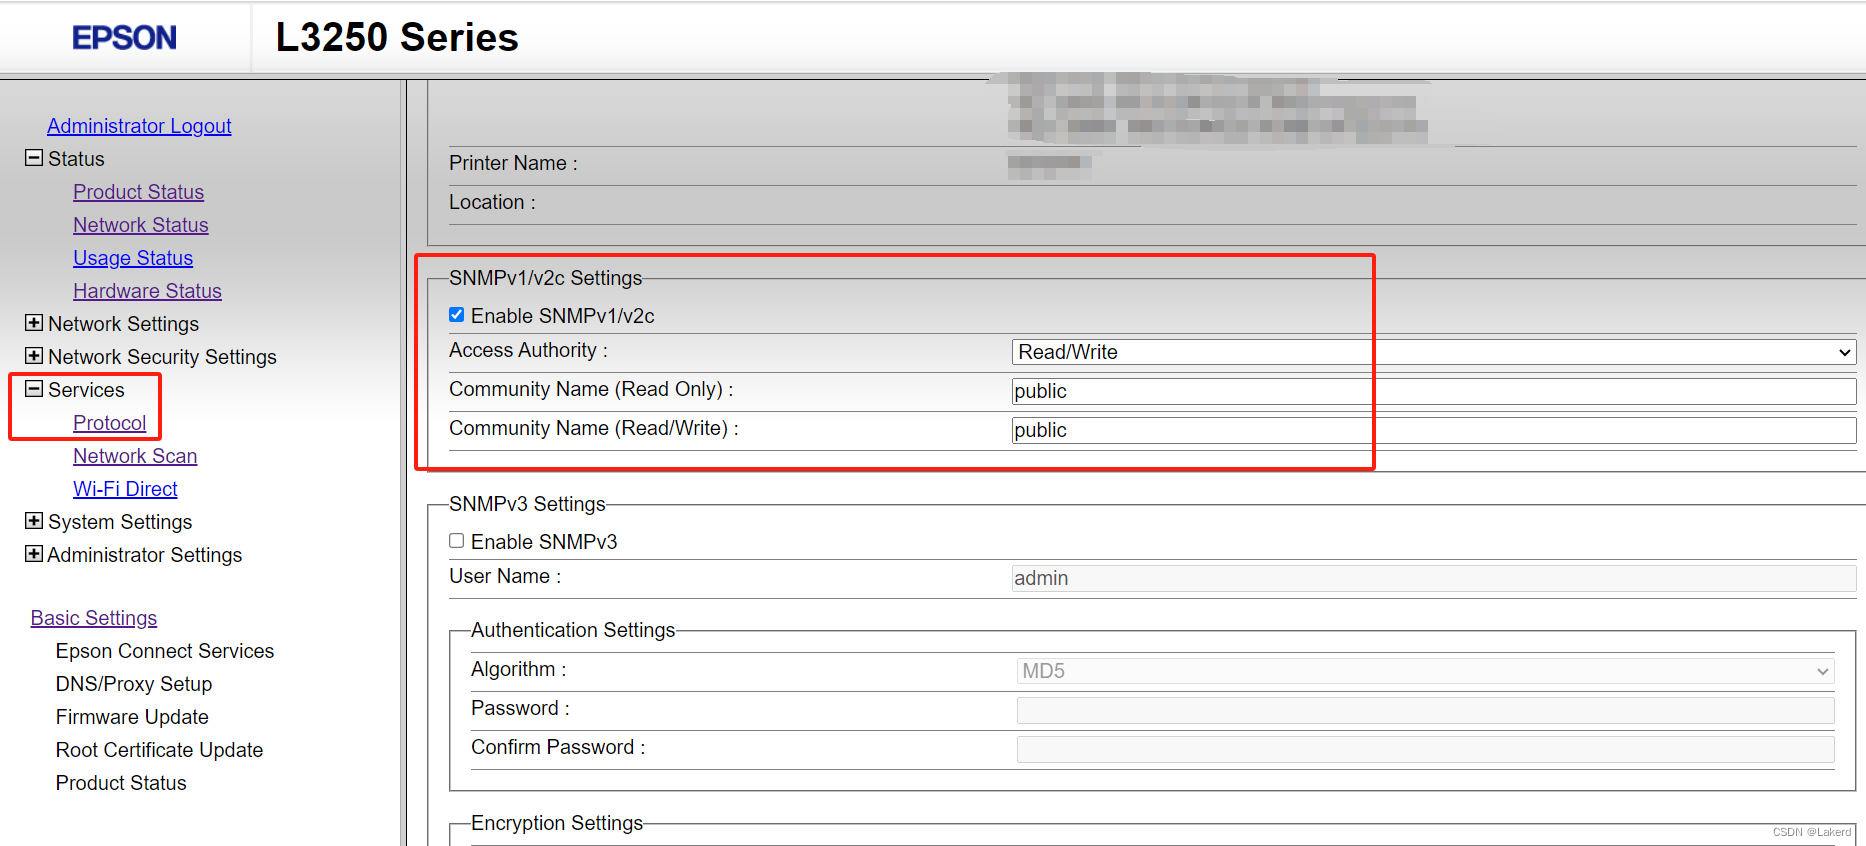Click the SNMPv3 Settings heading
This screenshot has height=846, width=1866.
pos(527,504)
